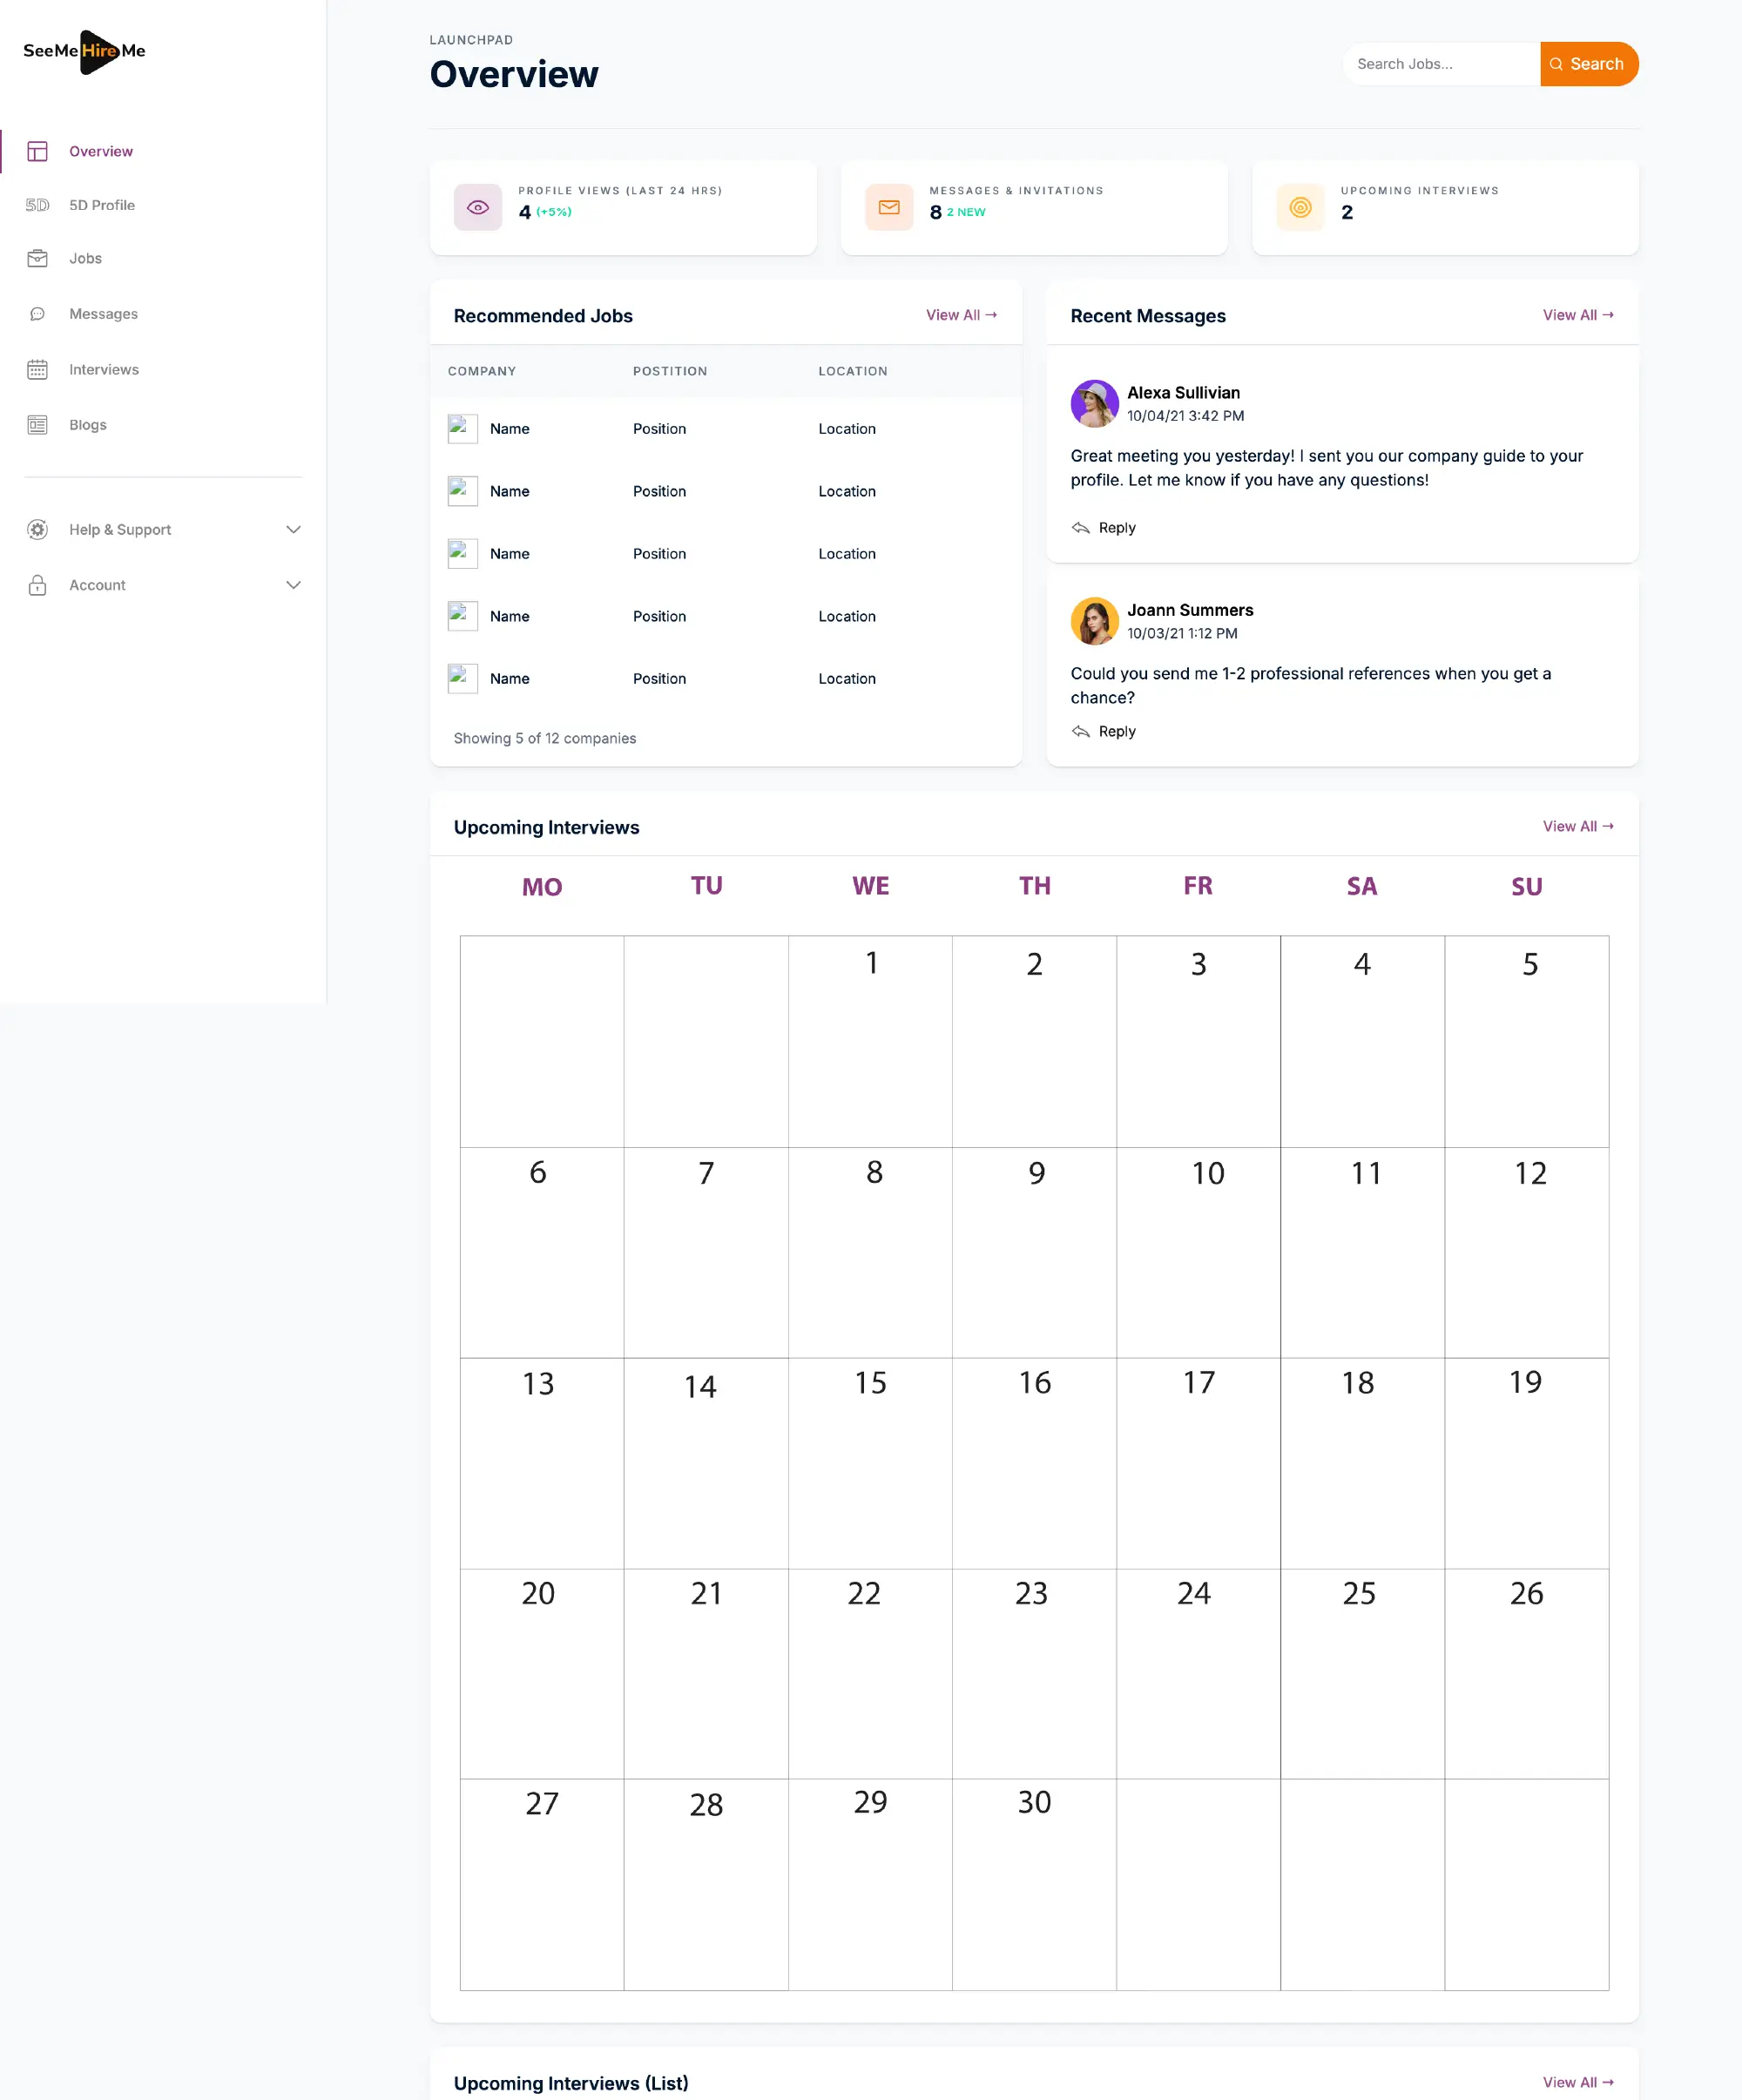1742x2100 pixels.
Task: Click the reply arrow under Joann Summers' message
Action: pos(1082,731)
